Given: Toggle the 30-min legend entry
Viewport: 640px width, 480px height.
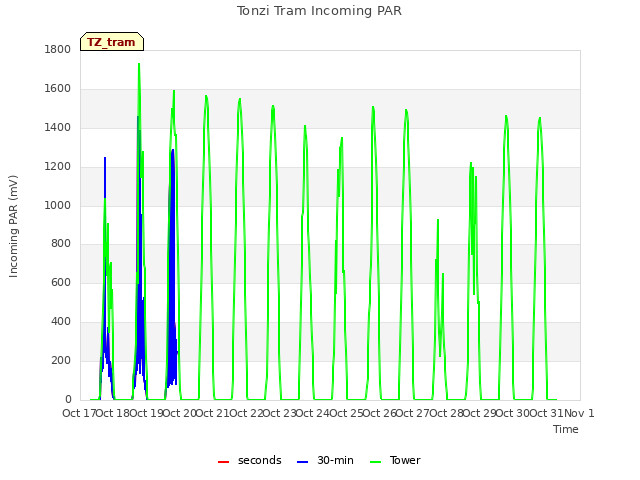Looking at the screenshot, I should [325, 460].
